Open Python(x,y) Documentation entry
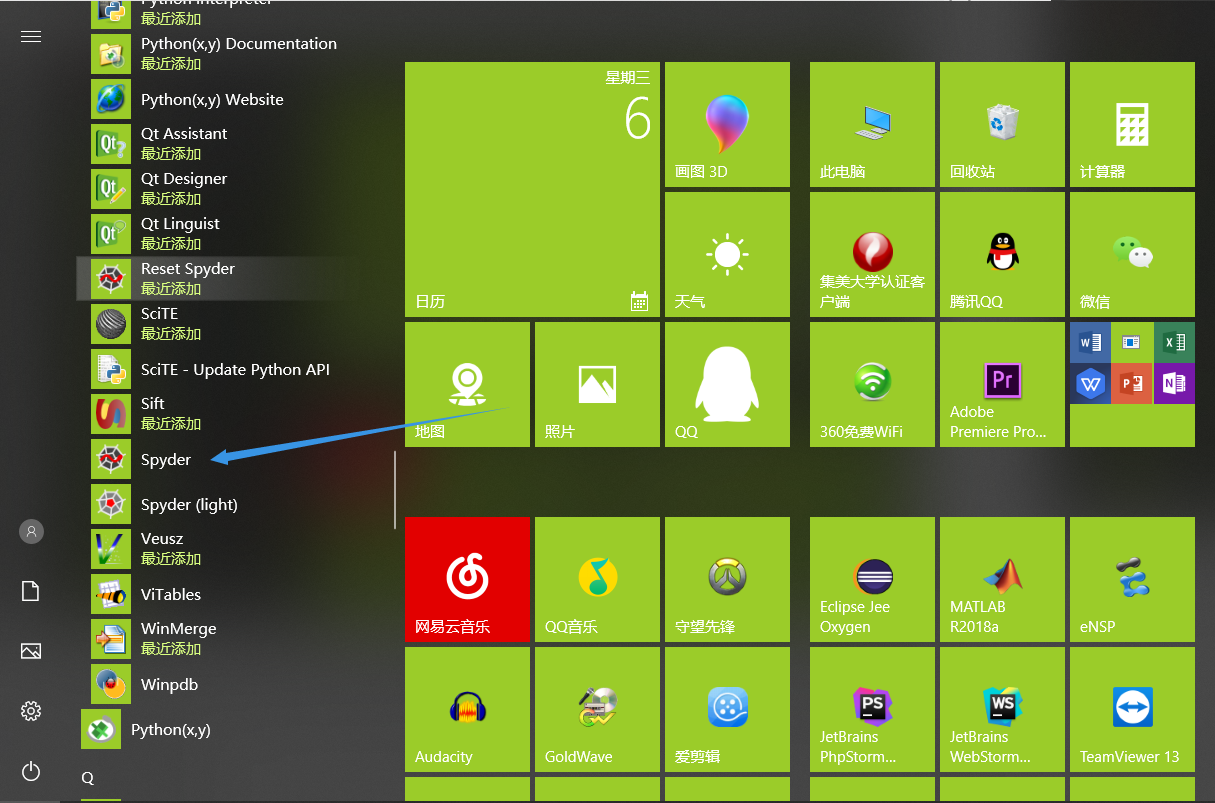This screenshot has width=1215, height=803. [233, 53]
